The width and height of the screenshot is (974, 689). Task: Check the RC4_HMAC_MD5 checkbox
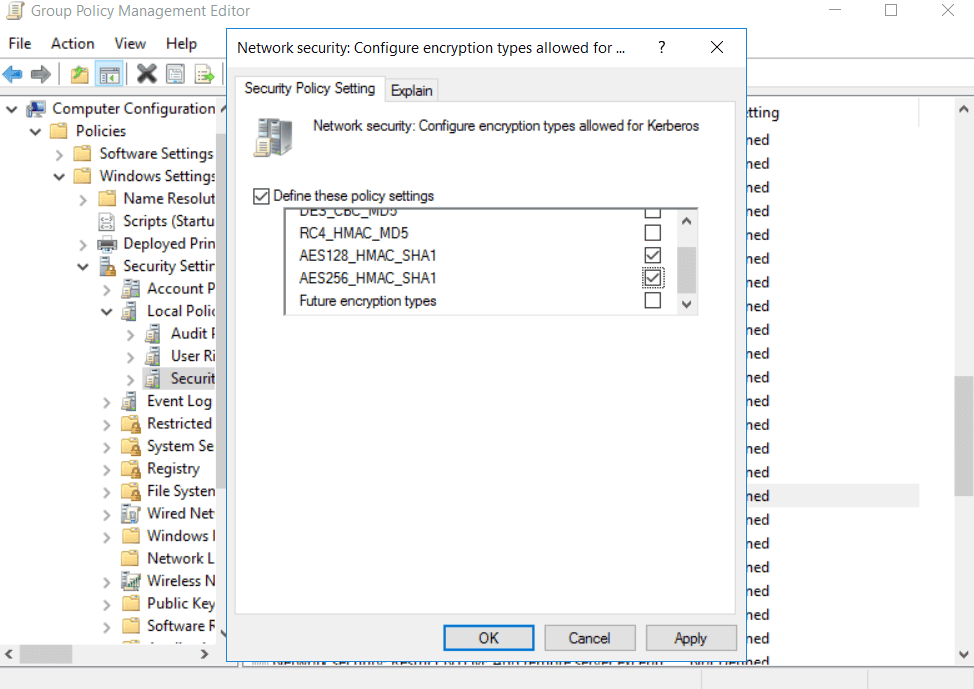coord(652,233)
